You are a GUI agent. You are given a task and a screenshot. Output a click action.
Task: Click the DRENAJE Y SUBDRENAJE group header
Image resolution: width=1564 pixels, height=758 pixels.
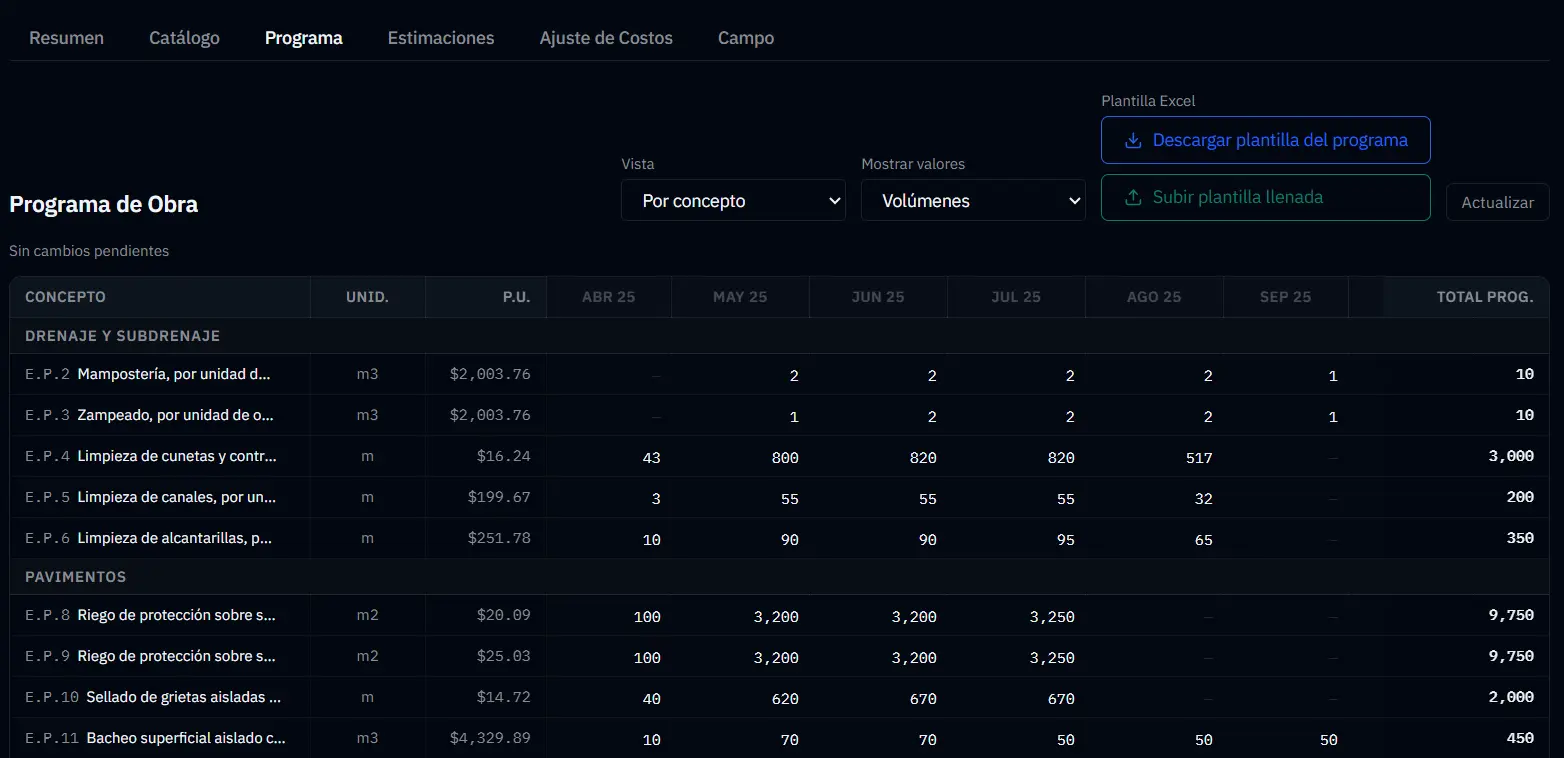122,336
